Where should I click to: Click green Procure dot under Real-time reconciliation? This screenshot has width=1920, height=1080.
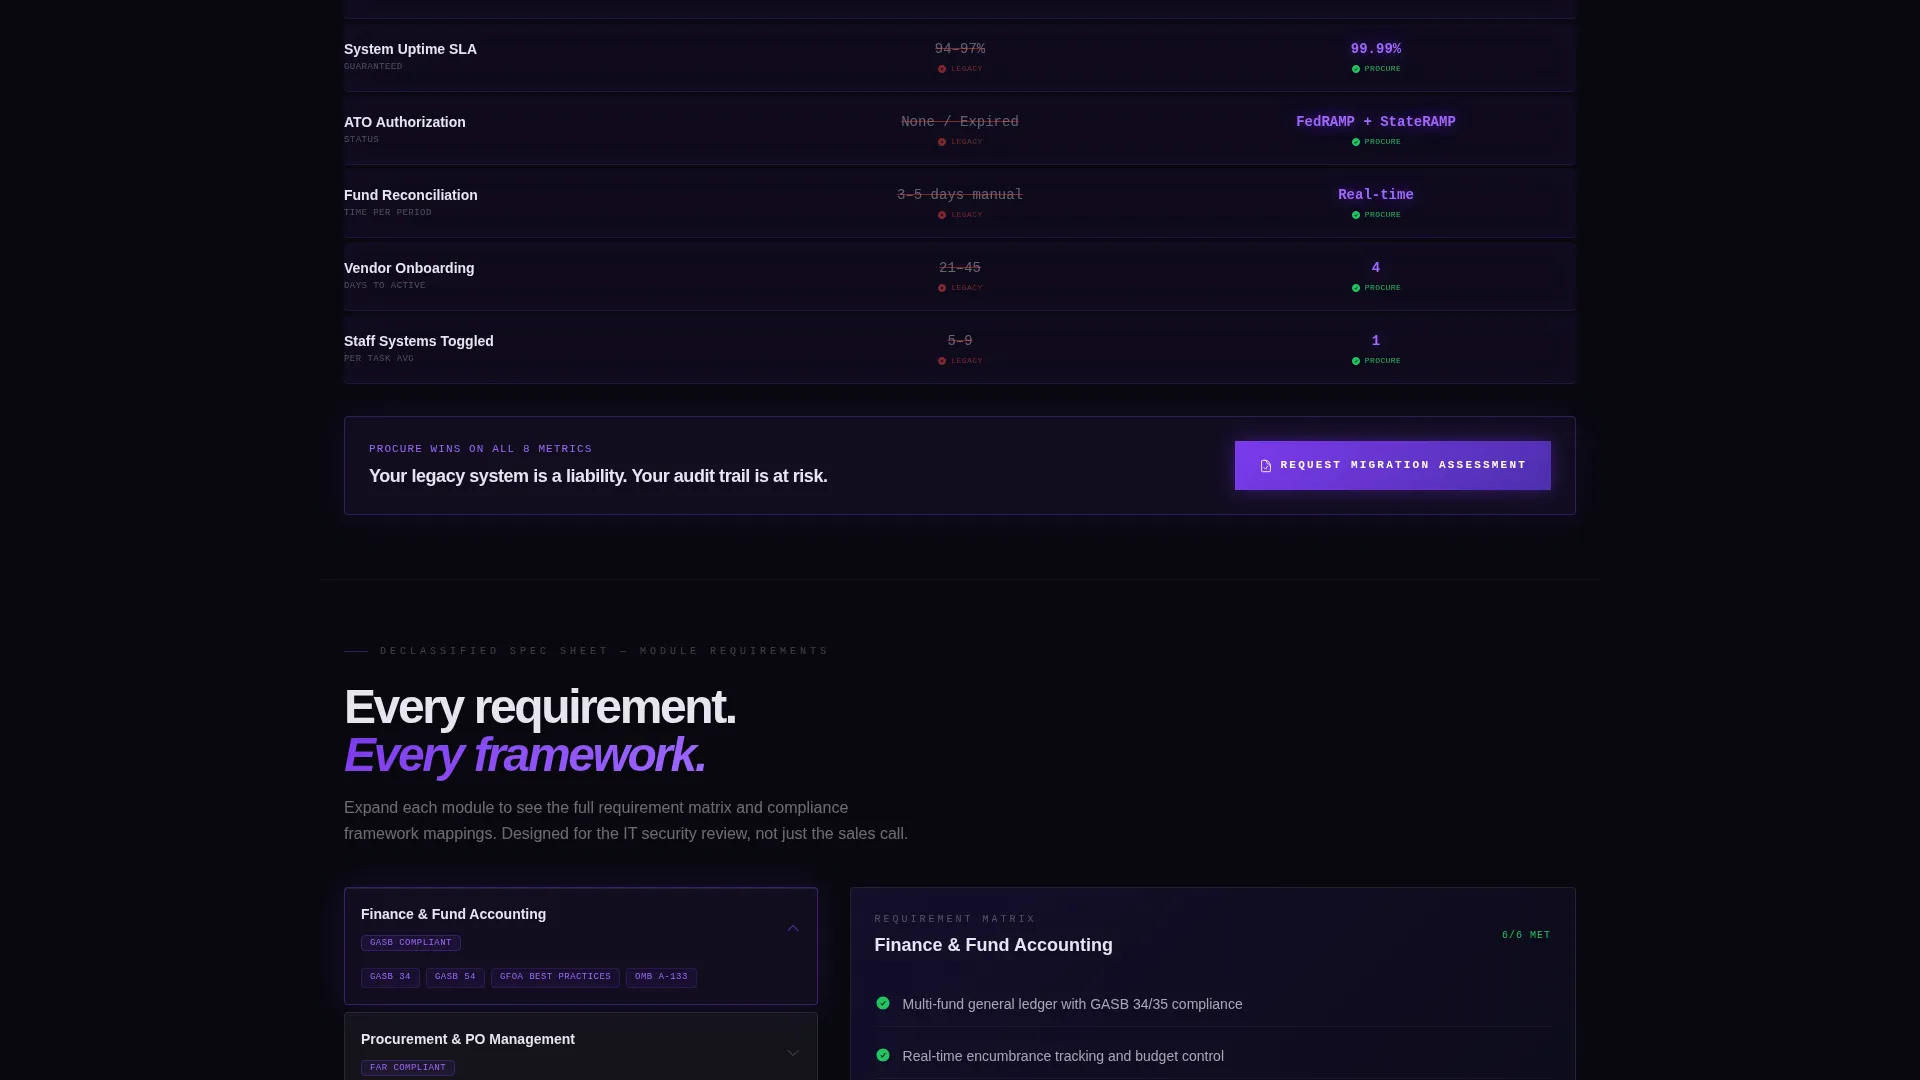click(x=1356, y=215)
